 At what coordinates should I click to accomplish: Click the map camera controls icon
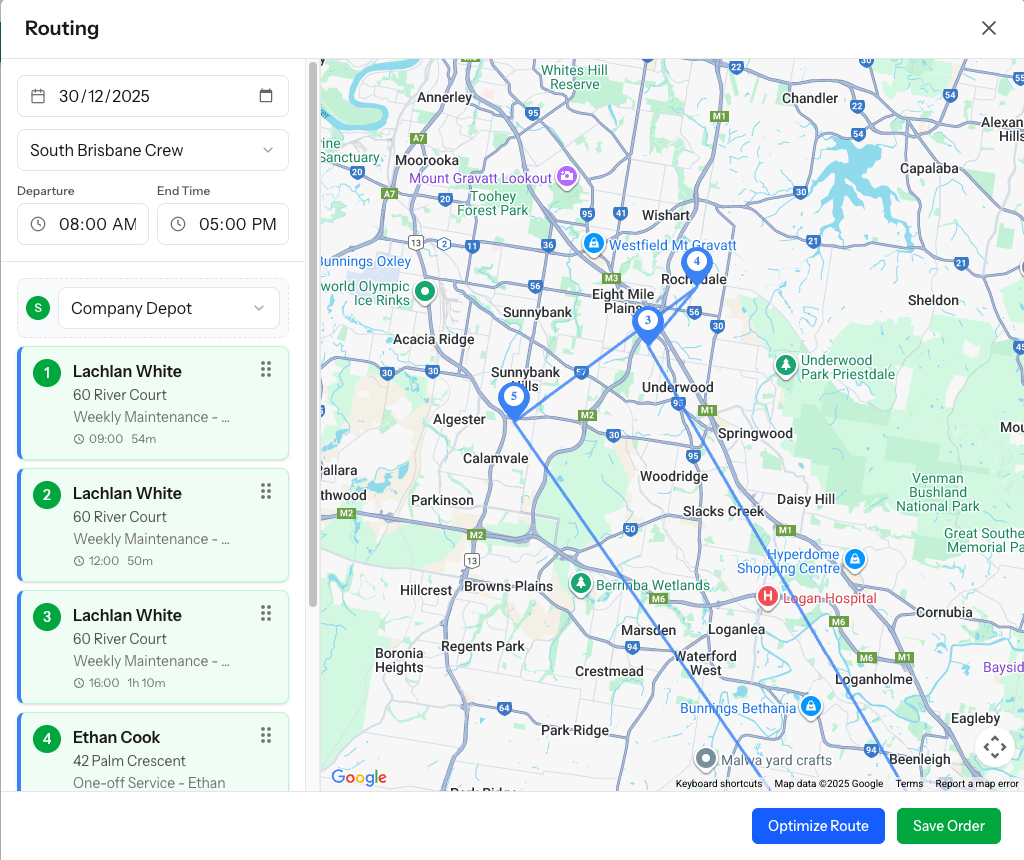tap(994, 747)
